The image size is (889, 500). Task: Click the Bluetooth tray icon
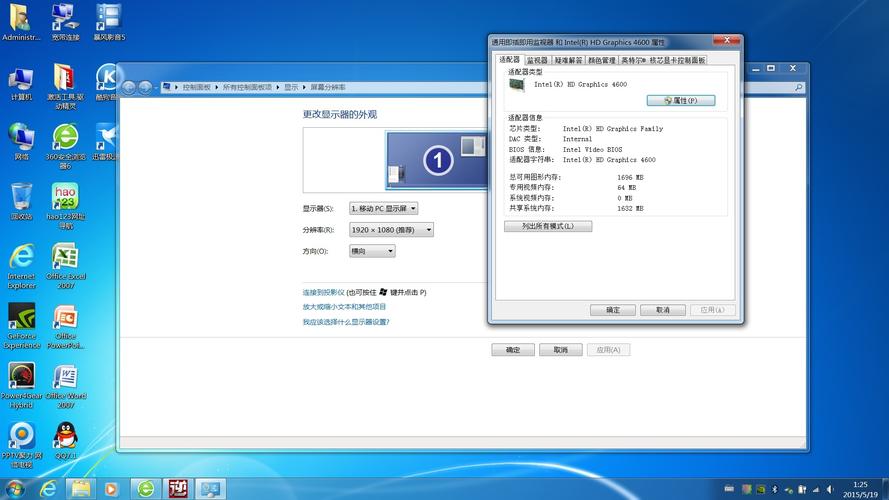click(x=774, y=489)
